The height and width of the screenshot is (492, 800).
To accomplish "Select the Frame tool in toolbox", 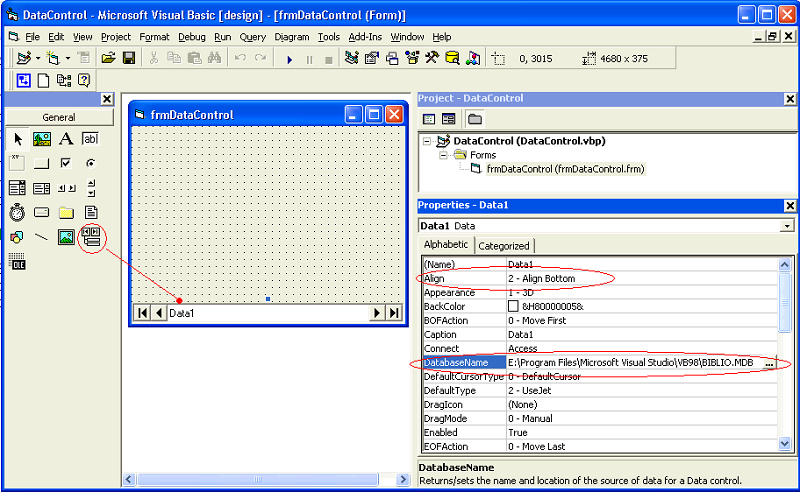I will 17,163.
